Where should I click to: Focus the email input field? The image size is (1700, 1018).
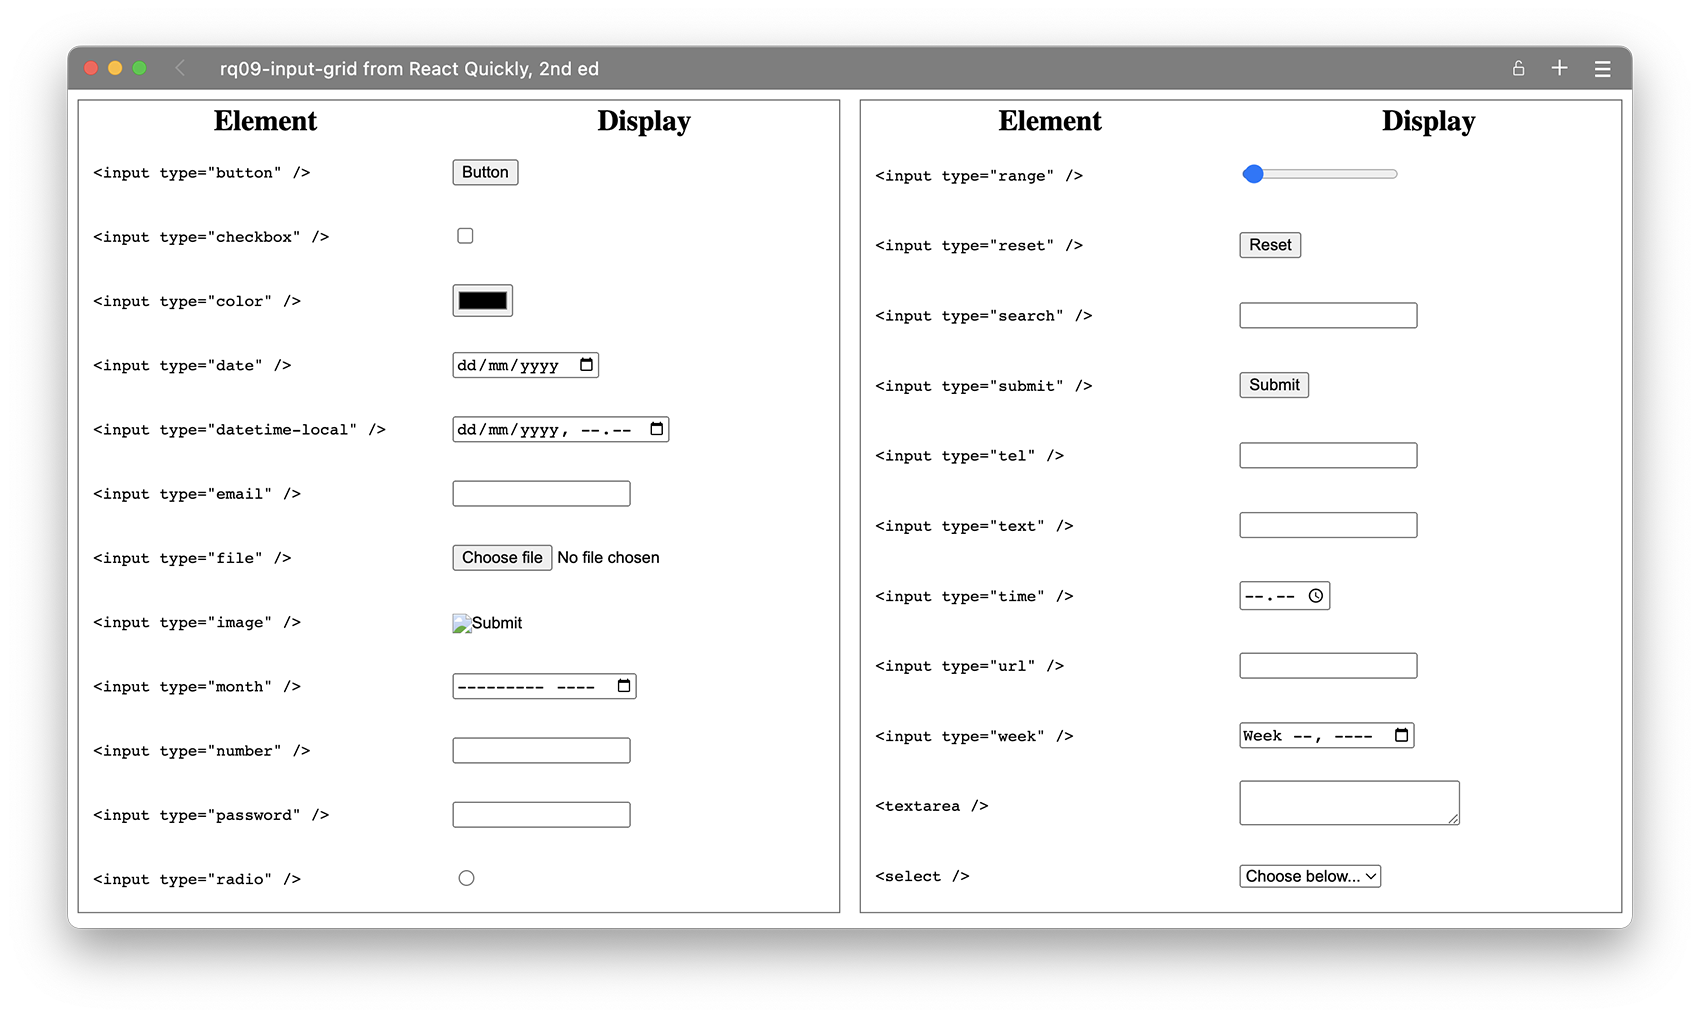tap(541, 494)
